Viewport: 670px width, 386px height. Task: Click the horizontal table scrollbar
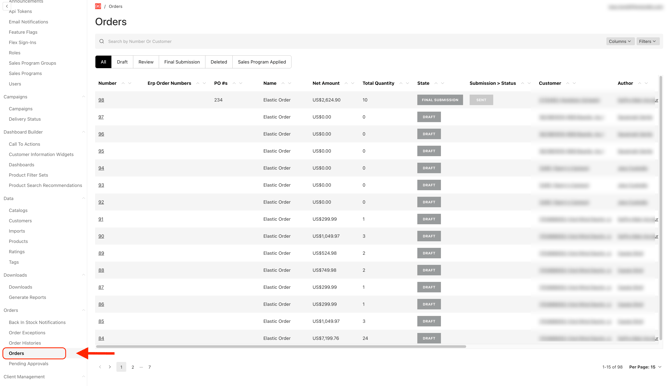tap(281, 346)
